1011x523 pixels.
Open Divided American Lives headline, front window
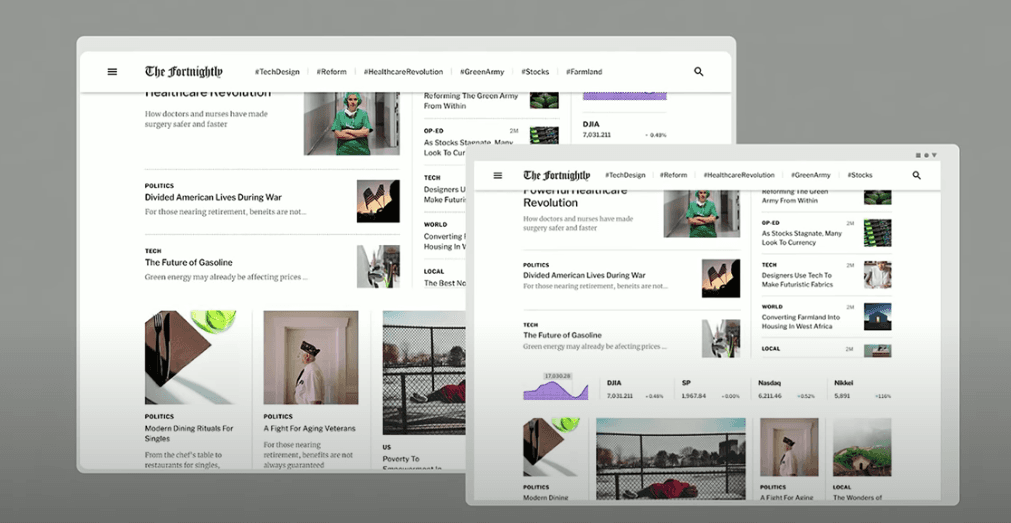point(584,275)
